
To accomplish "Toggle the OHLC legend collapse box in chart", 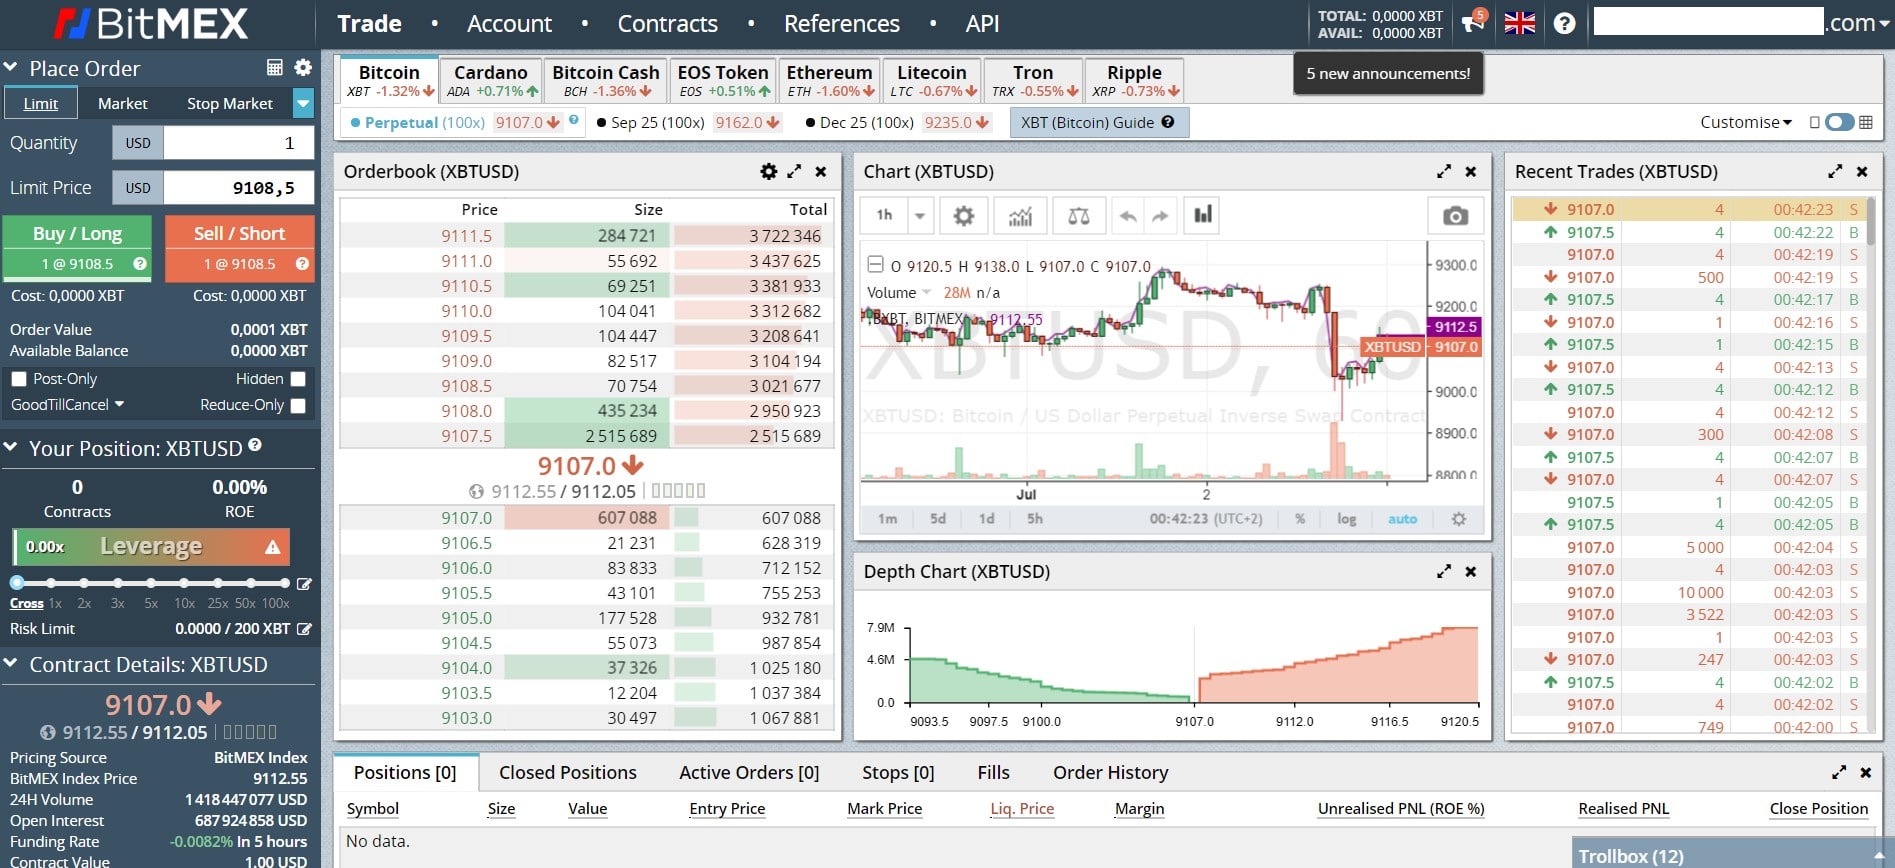I will coord(875,265).
